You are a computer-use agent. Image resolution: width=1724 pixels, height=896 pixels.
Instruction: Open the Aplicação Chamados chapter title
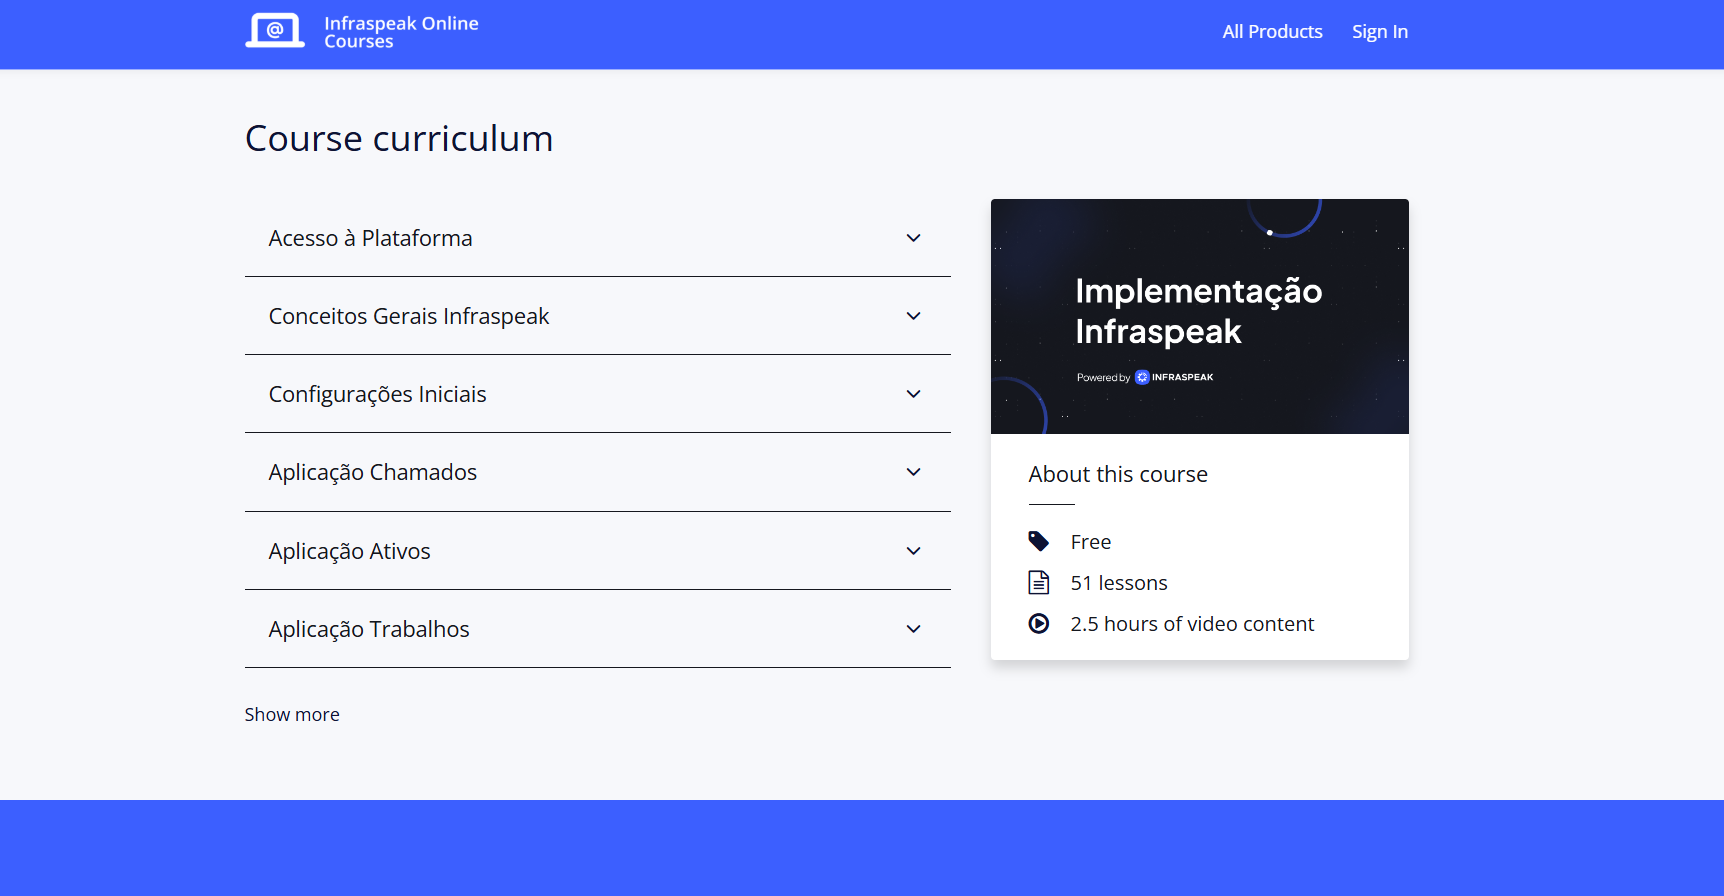tap(372, 472)
